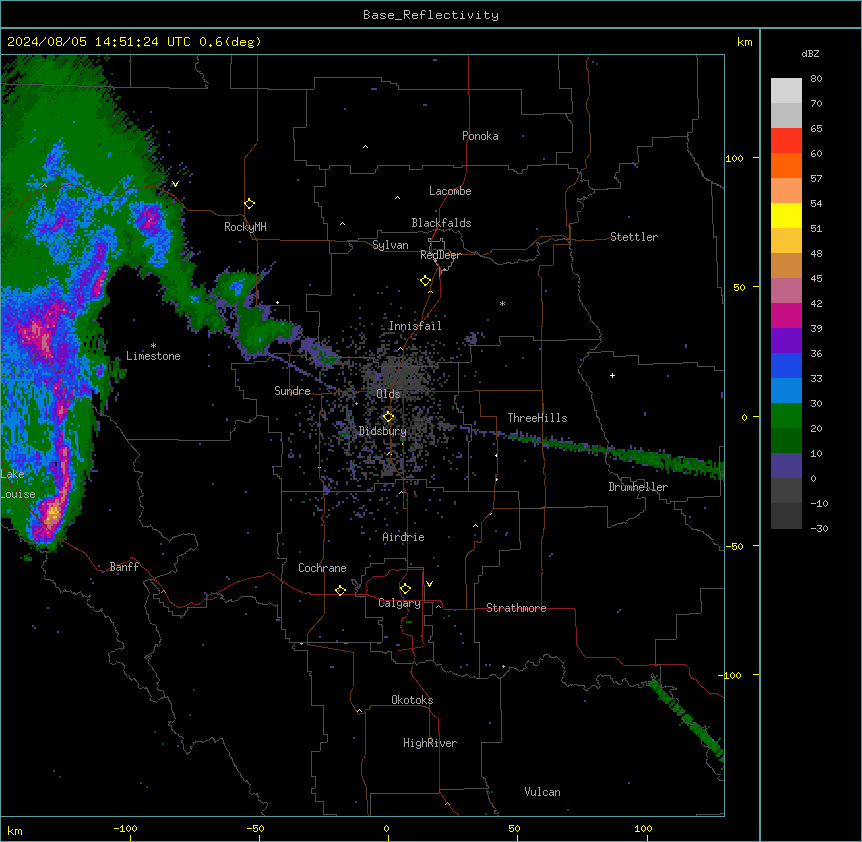Click the white plus marker north of Drumheller

[612, 375]
